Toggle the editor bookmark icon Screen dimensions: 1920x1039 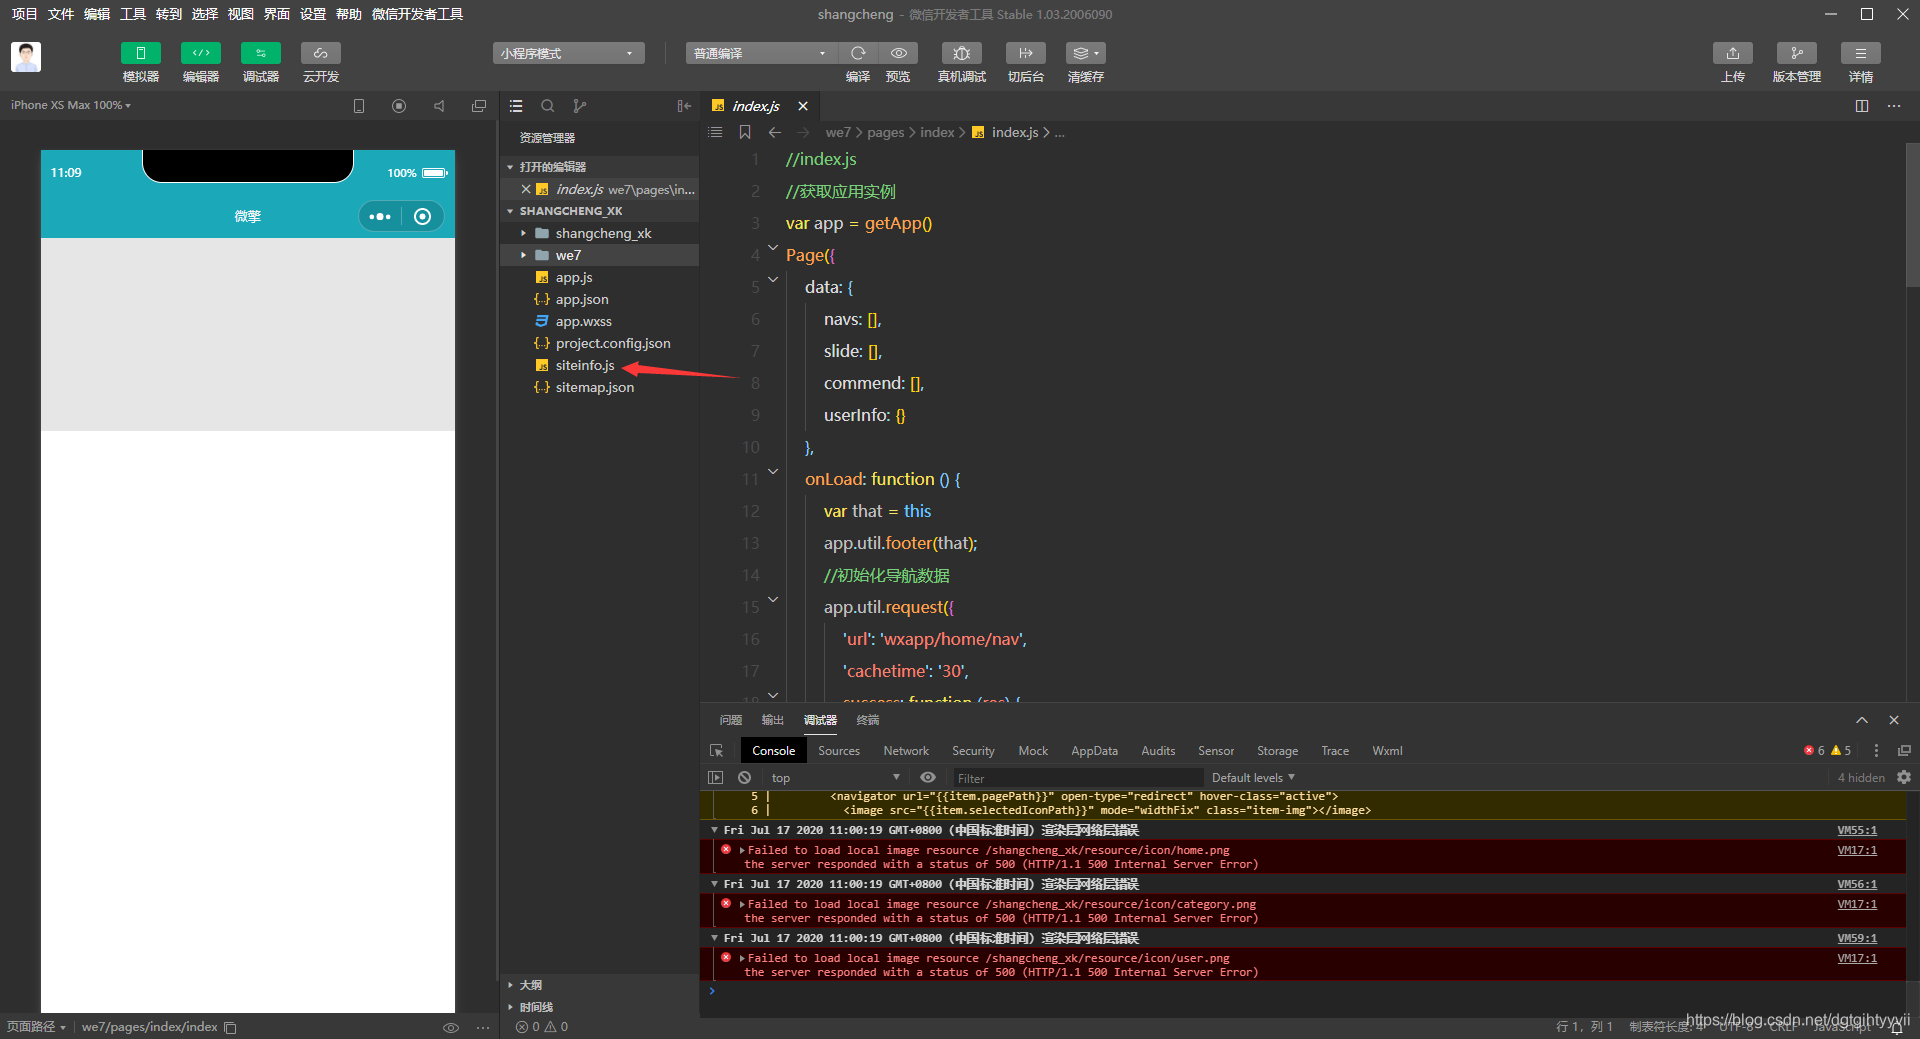(745, 132)
